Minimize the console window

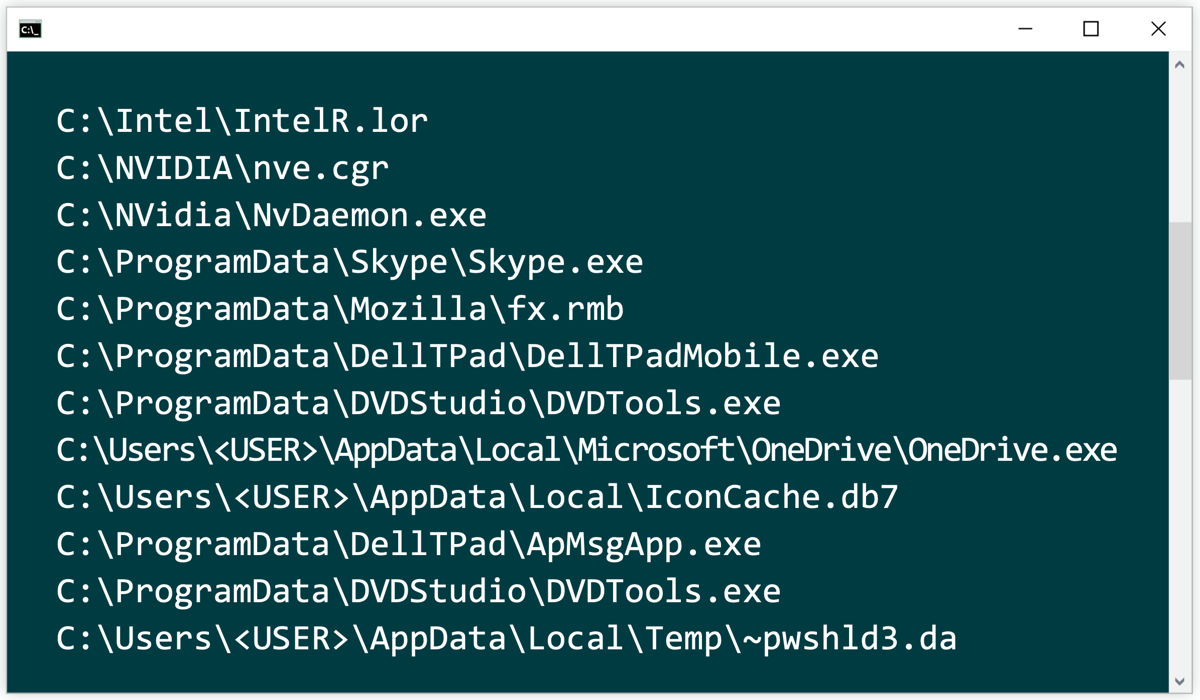point(1023,30)
